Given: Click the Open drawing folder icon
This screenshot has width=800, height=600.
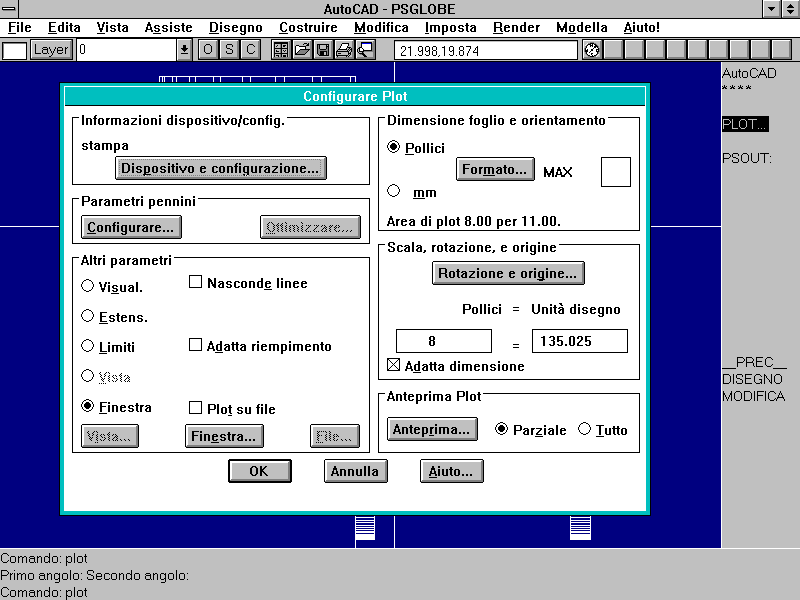Looking at the screenshot, I should (302, 50).
